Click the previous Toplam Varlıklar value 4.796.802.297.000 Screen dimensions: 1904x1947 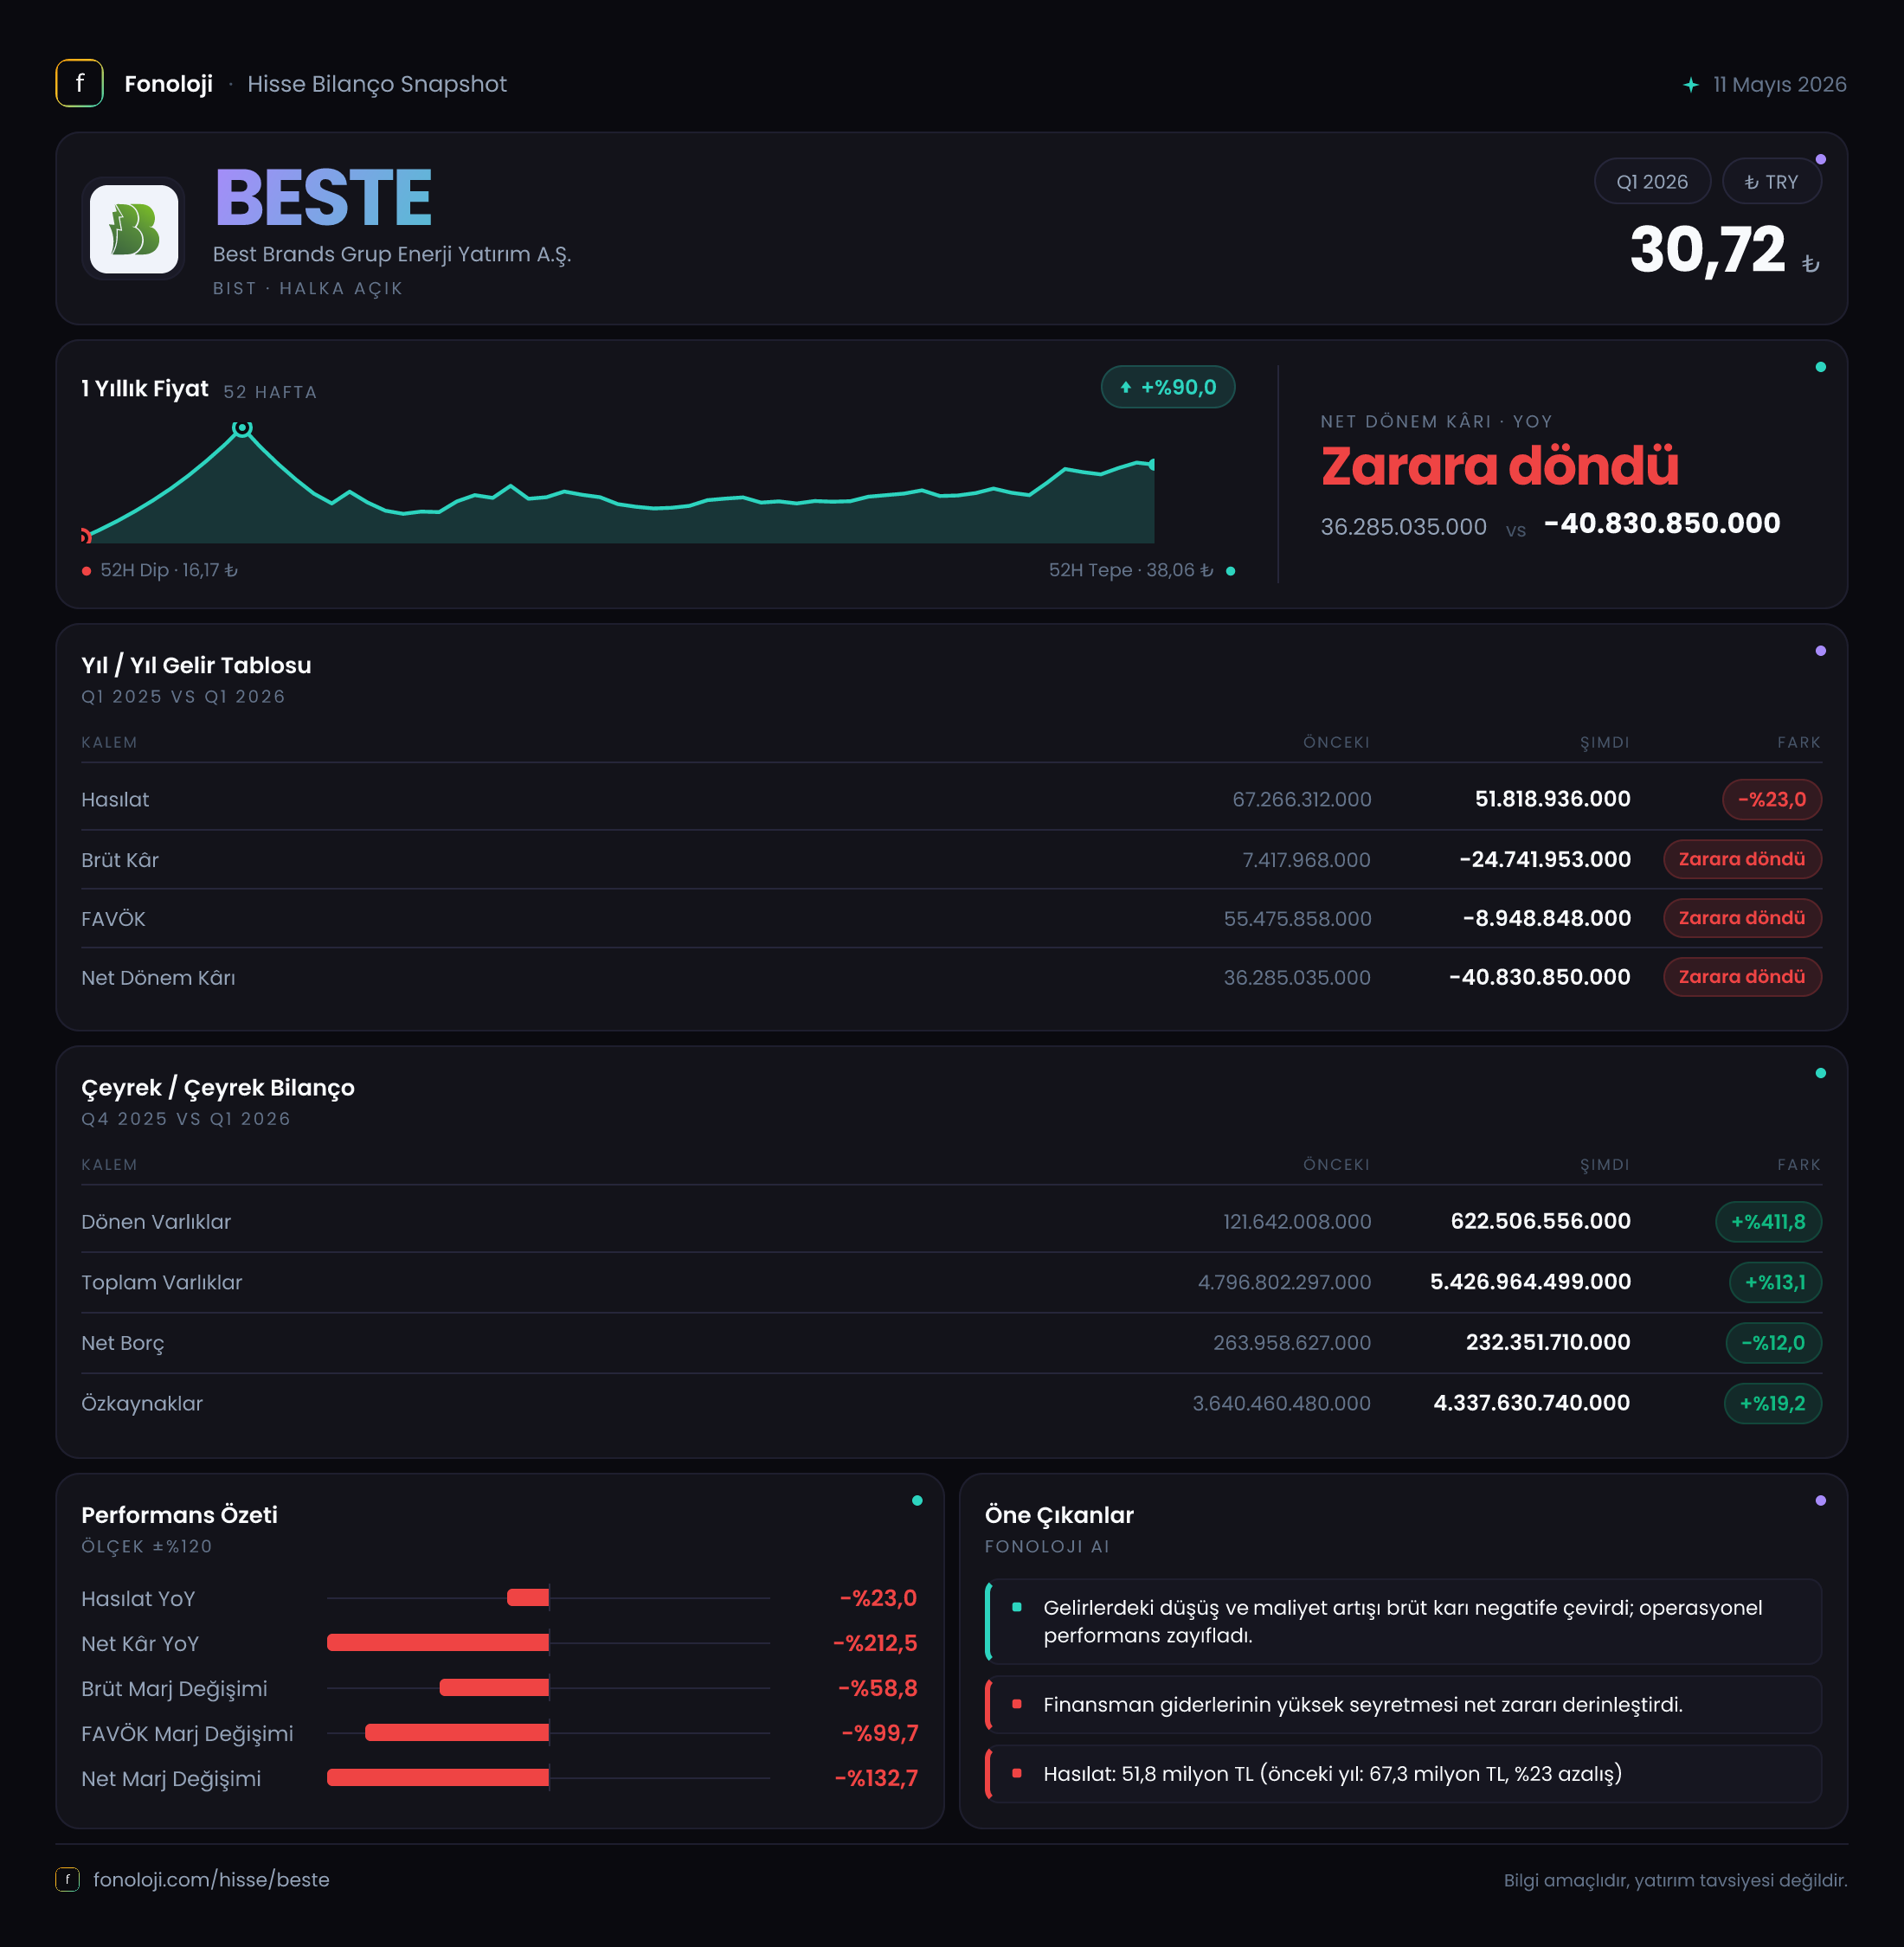point(1284,1282)
